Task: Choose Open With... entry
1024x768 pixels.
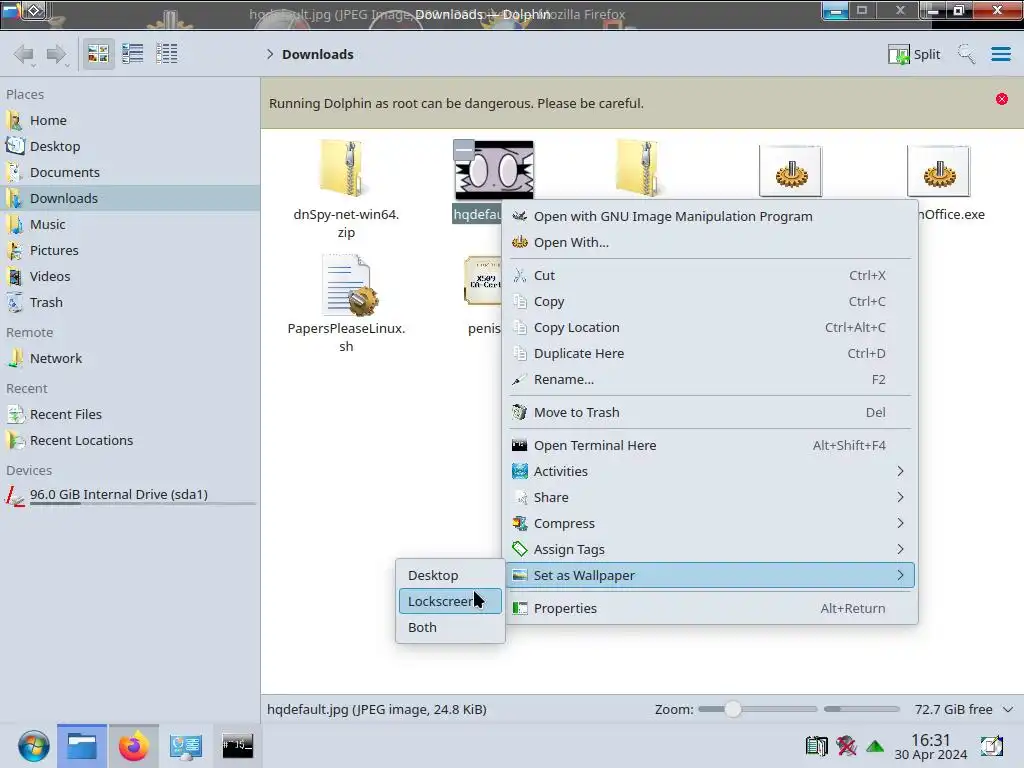Action: pyautogui.click(x=710, y=243)
